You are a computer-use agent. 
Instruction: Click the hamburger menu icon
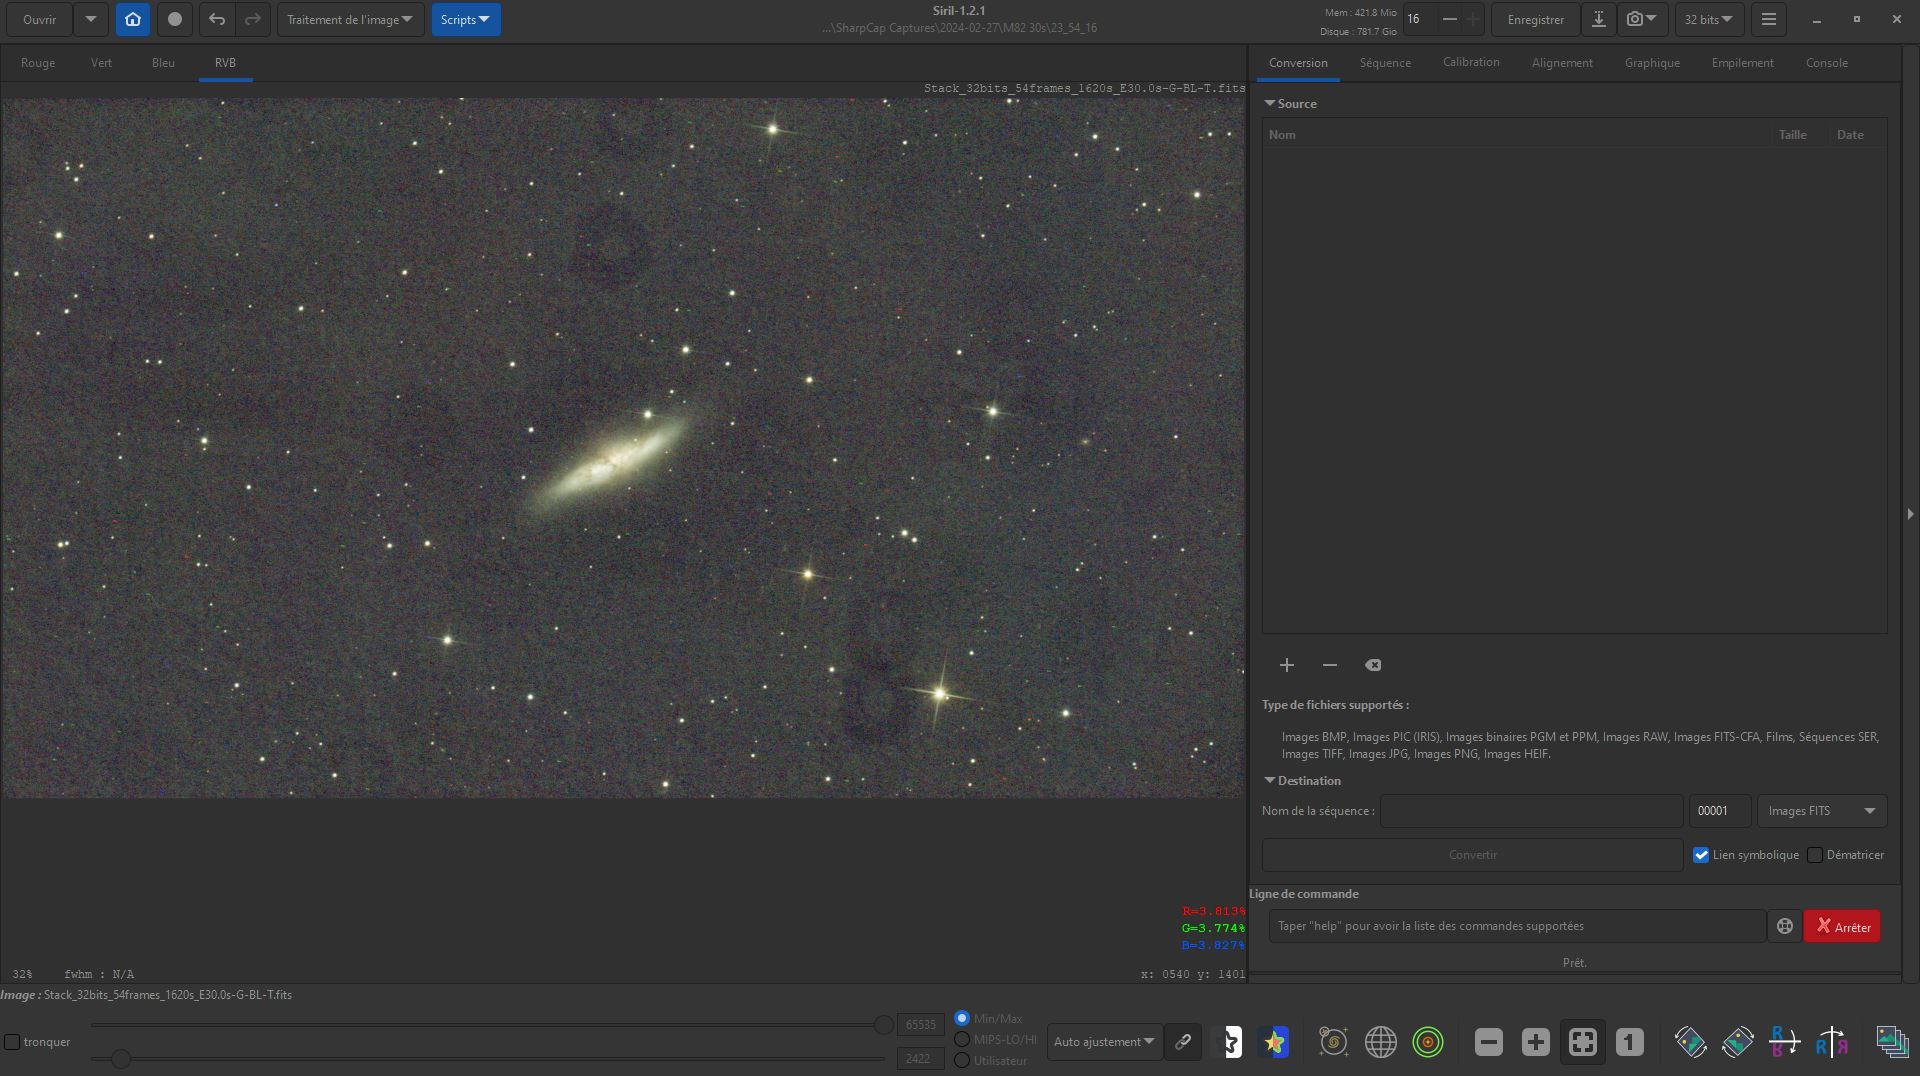[x=1768, y=19]
